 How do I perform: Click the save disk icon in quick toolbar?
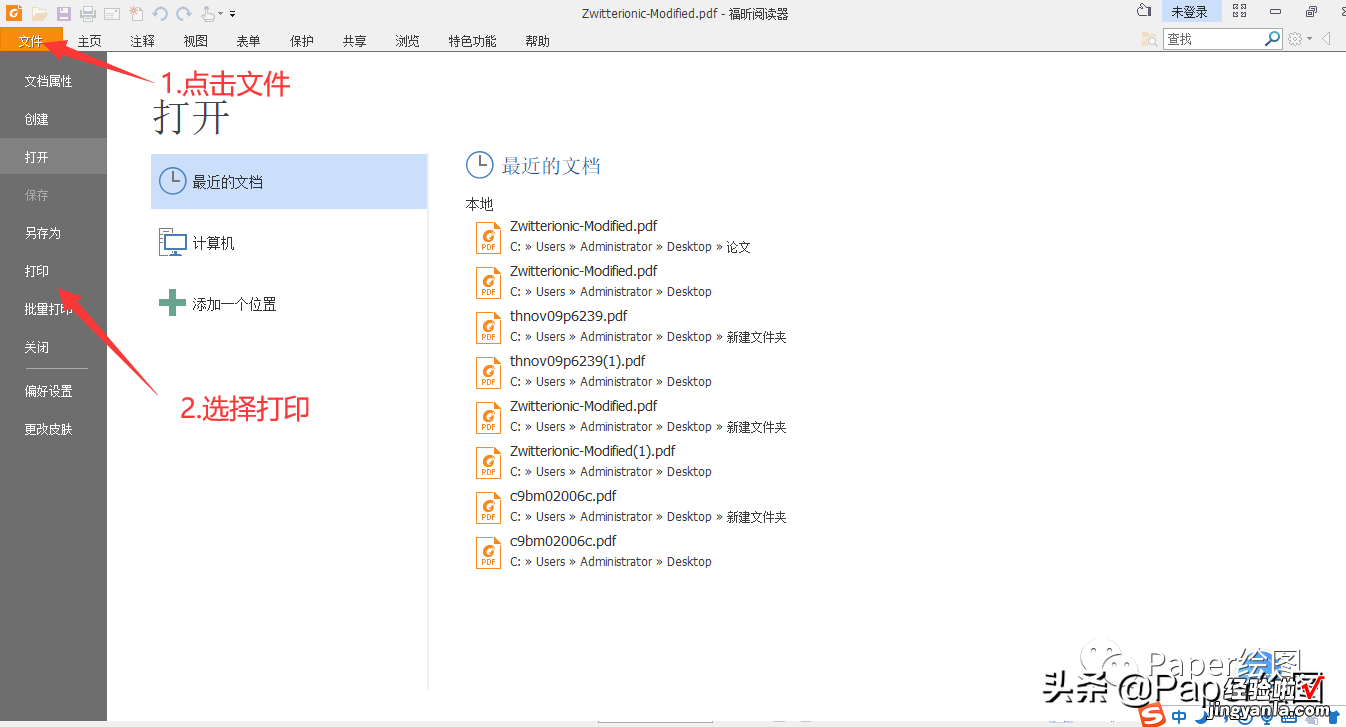(x=64, y=13)
